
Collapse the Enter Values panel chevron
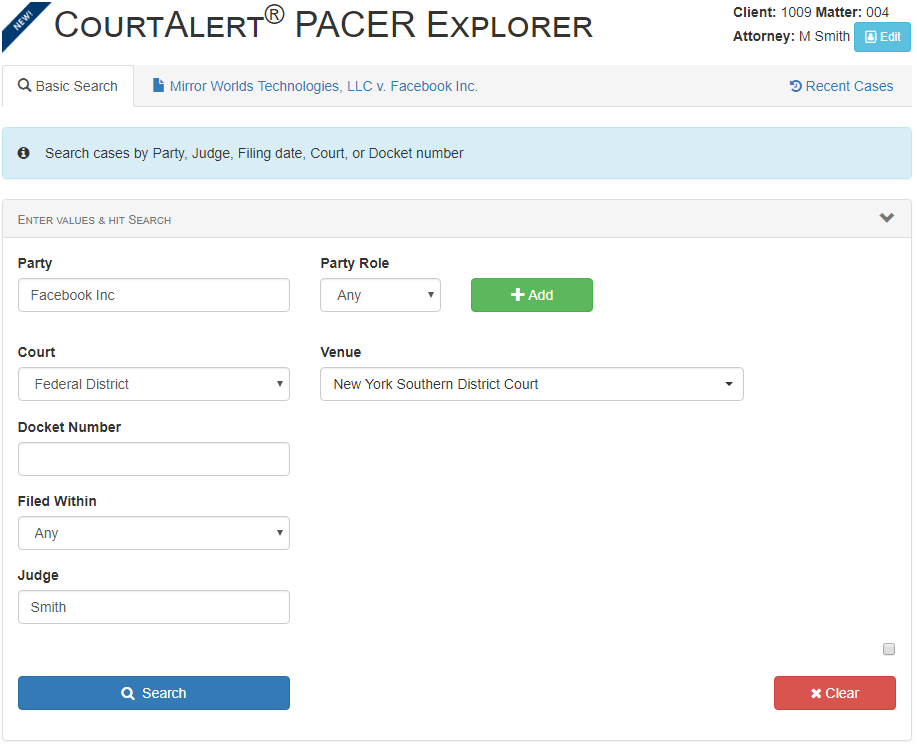[x=887, y=217]
